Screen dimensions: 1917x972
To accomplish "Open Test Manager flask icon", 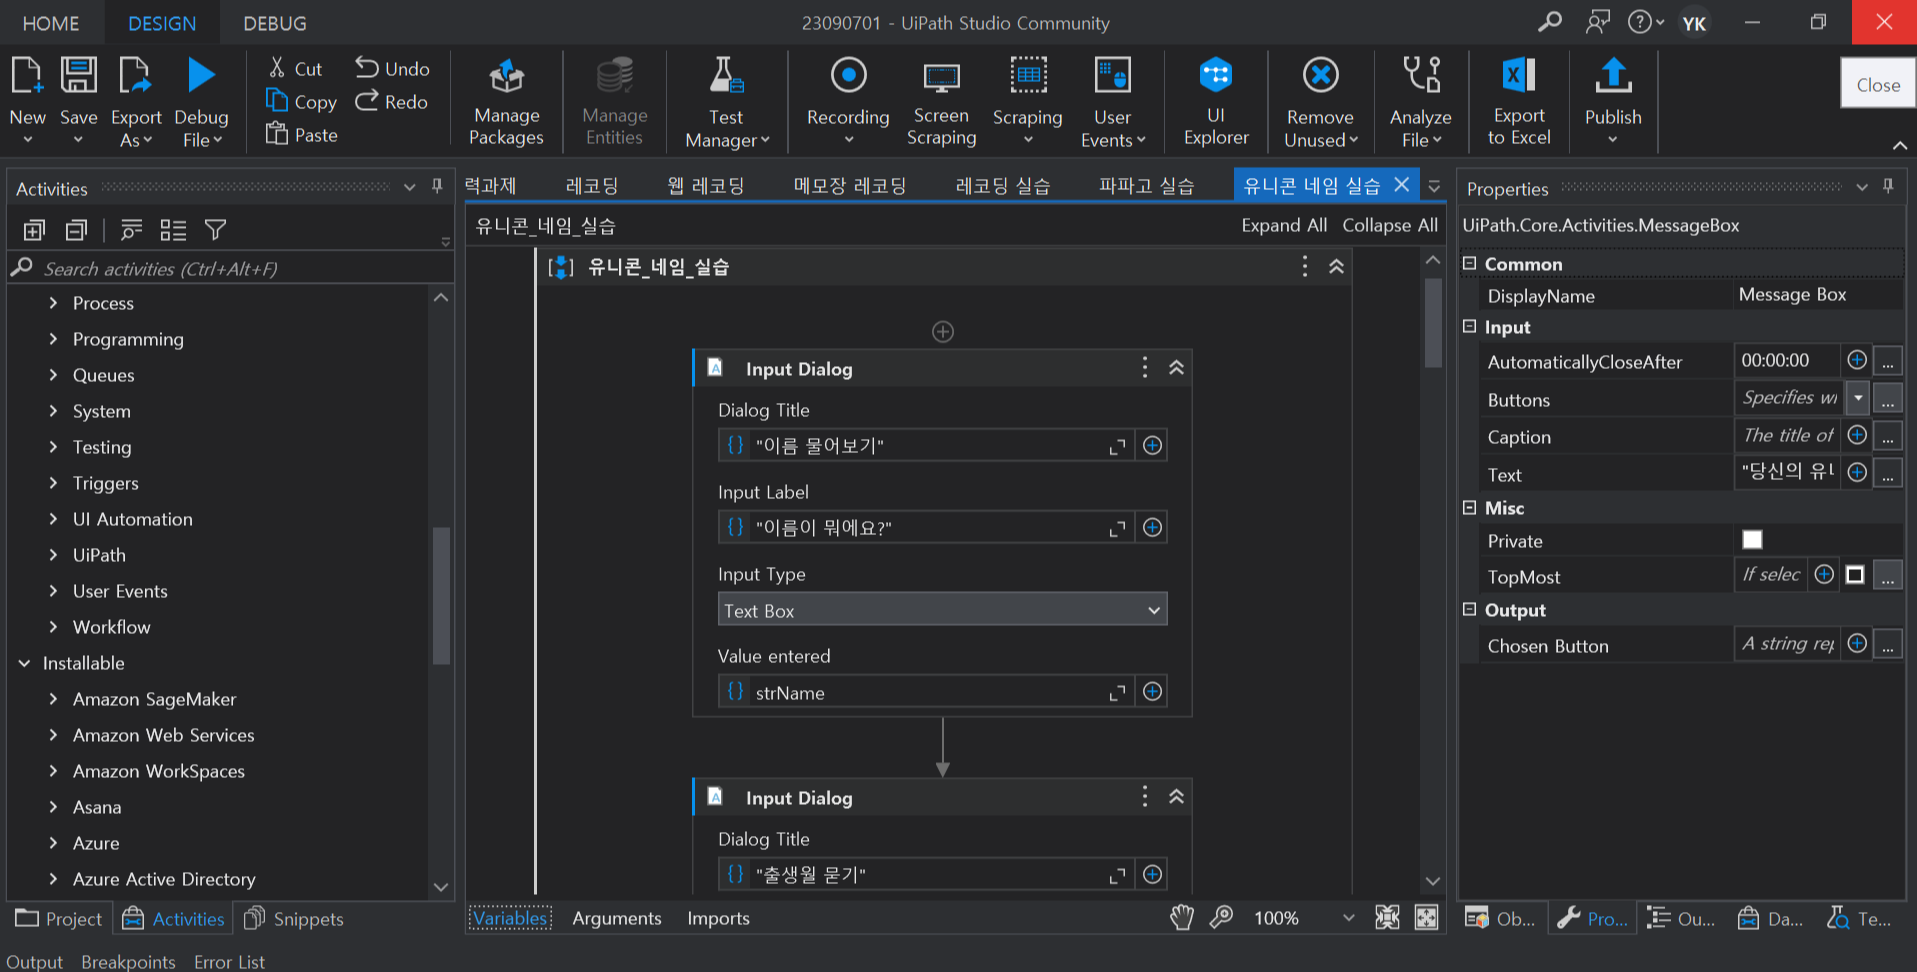I will [x=726, y=76].
